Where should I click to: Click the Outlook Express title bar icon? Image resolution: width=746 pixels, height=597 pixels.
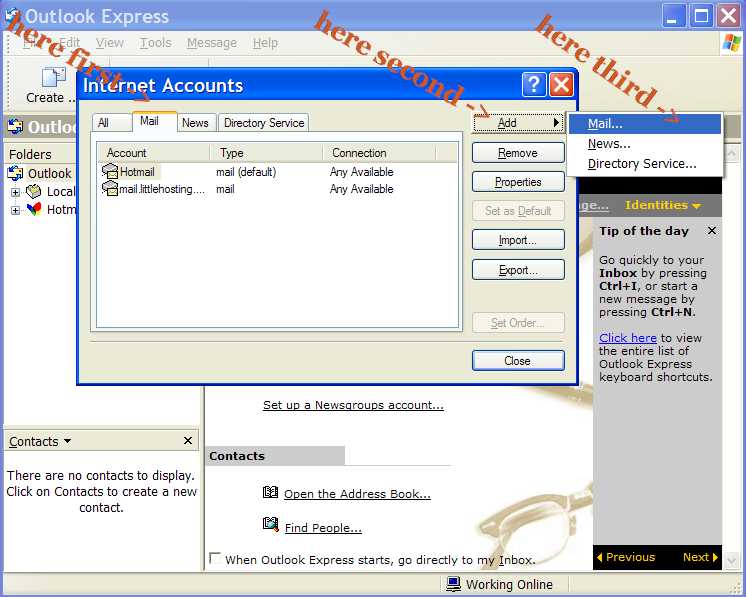point(12,16)
